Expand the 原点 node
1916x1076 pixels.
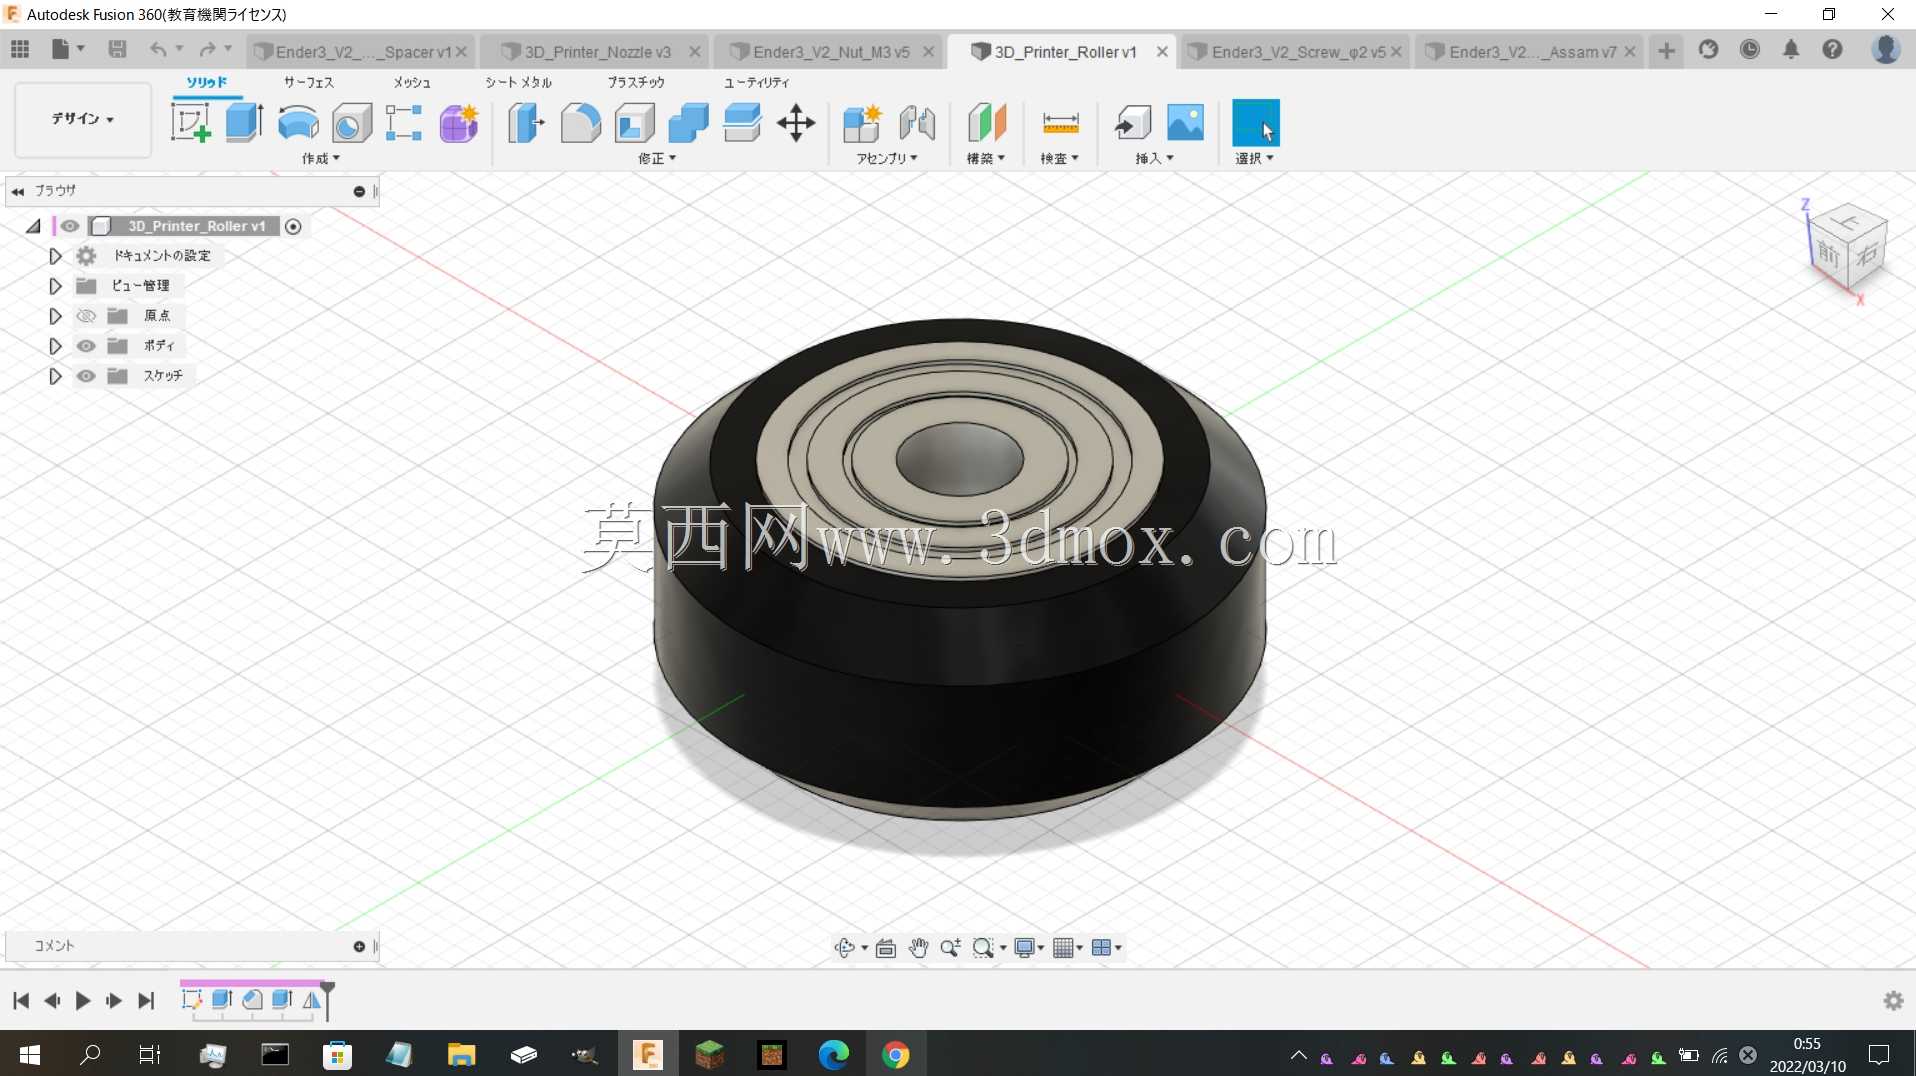(55, 316)
